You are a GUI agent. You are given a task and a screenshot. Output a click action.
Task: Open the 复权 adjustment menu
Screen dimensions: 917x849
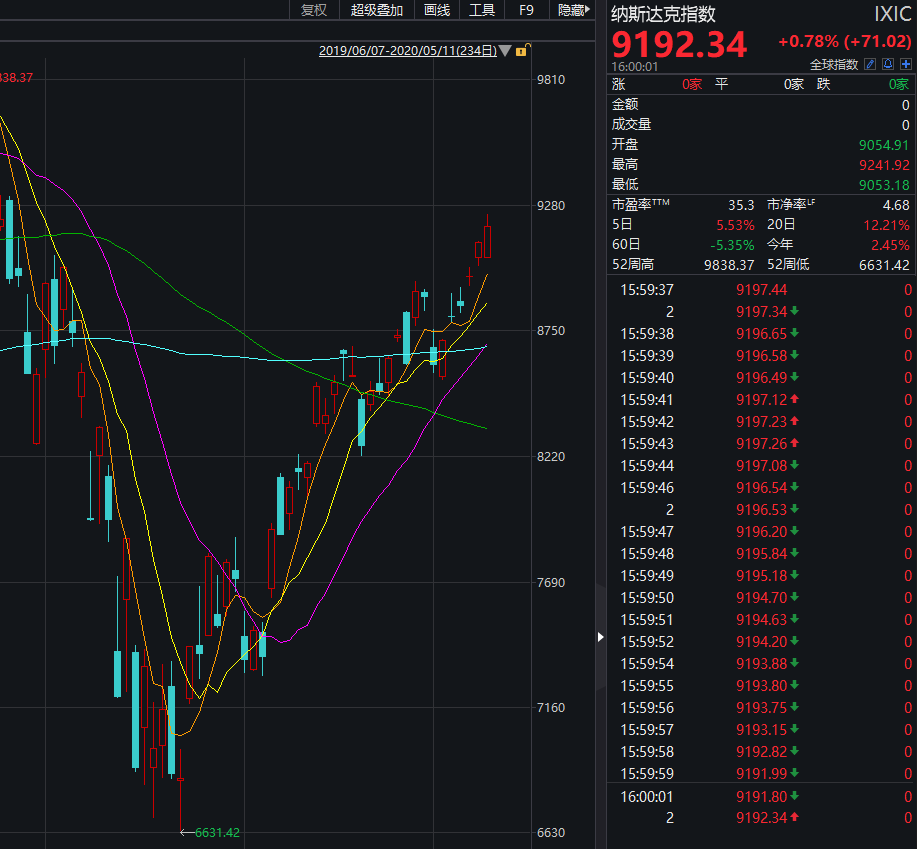pyautogui.click(x=314, y=10)
